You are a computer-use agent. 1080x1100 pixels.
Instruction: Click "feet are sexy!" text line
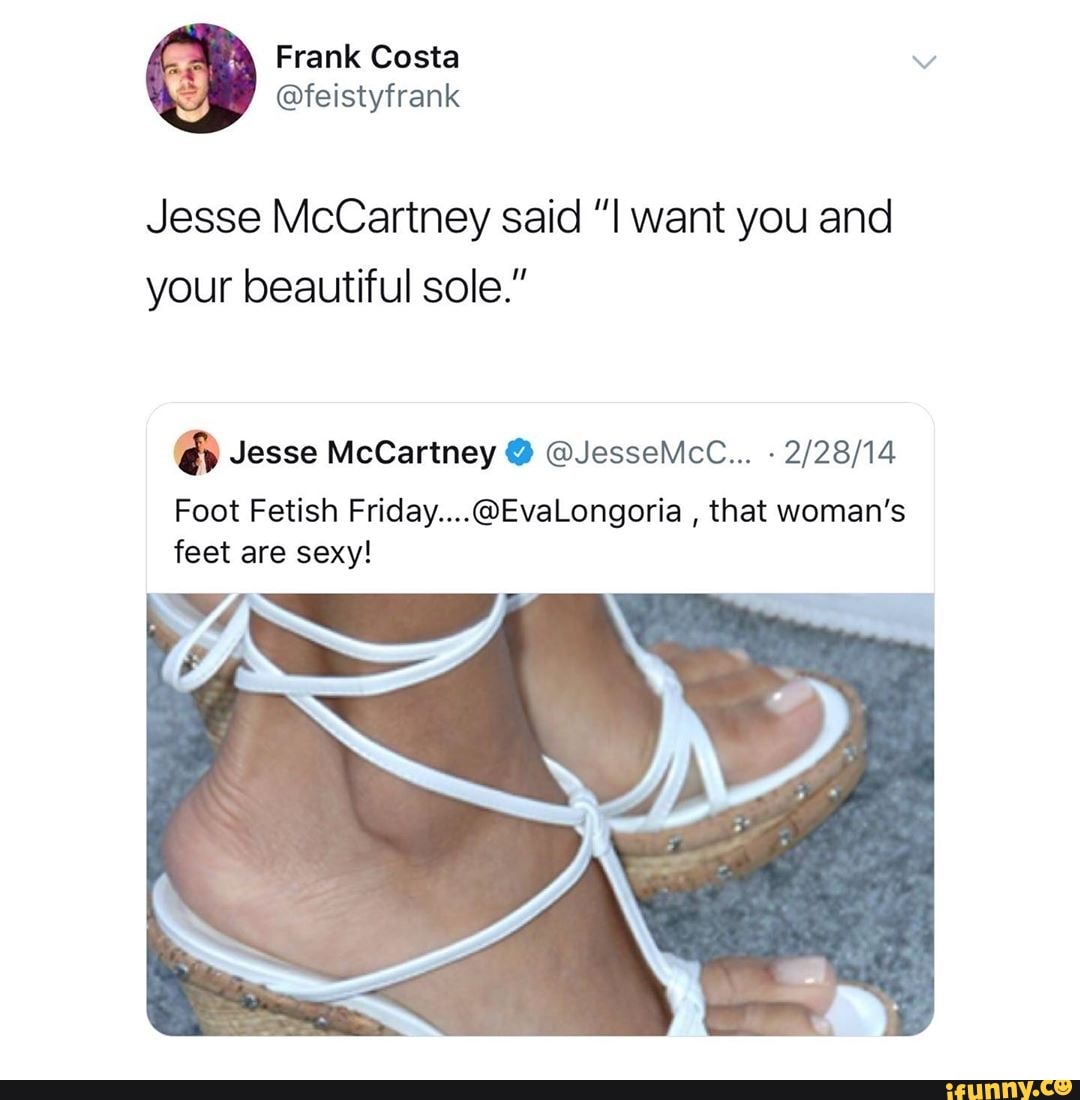point(272,553)
